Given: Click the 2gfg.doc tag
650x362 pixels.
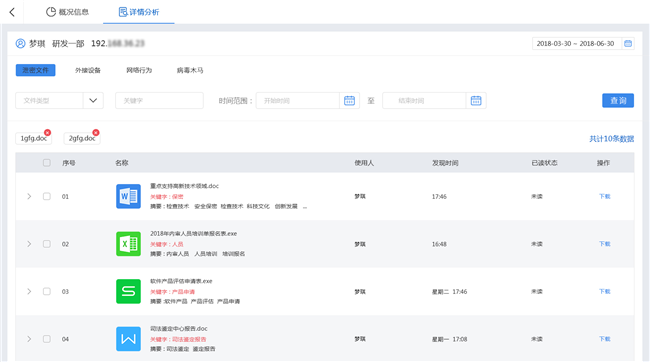Looking at the screenshot, I should tap(82, 138).
